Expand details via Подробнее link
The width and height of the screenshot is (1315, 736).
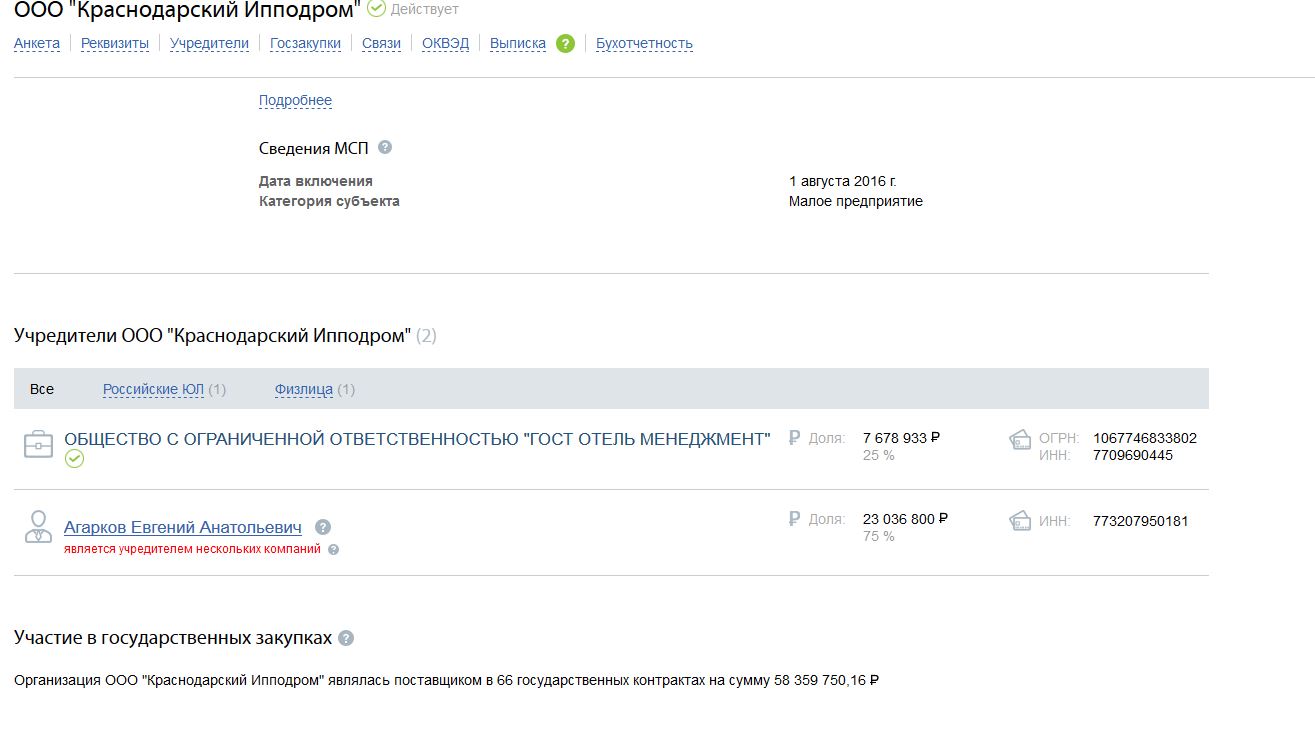click(x=295, y=100)
